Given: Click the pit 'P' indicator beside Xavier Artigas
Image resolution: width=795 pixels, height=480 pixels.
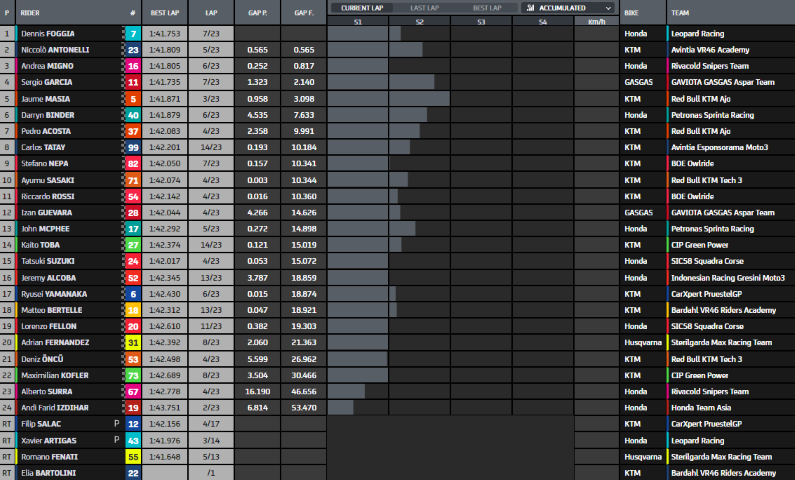Looking at the screenshot, I should point(117,440).
